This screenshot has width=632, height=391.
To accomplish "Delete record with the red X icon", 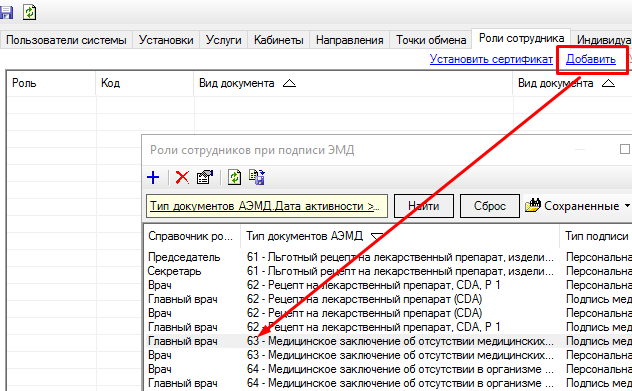I will (182, 177).
